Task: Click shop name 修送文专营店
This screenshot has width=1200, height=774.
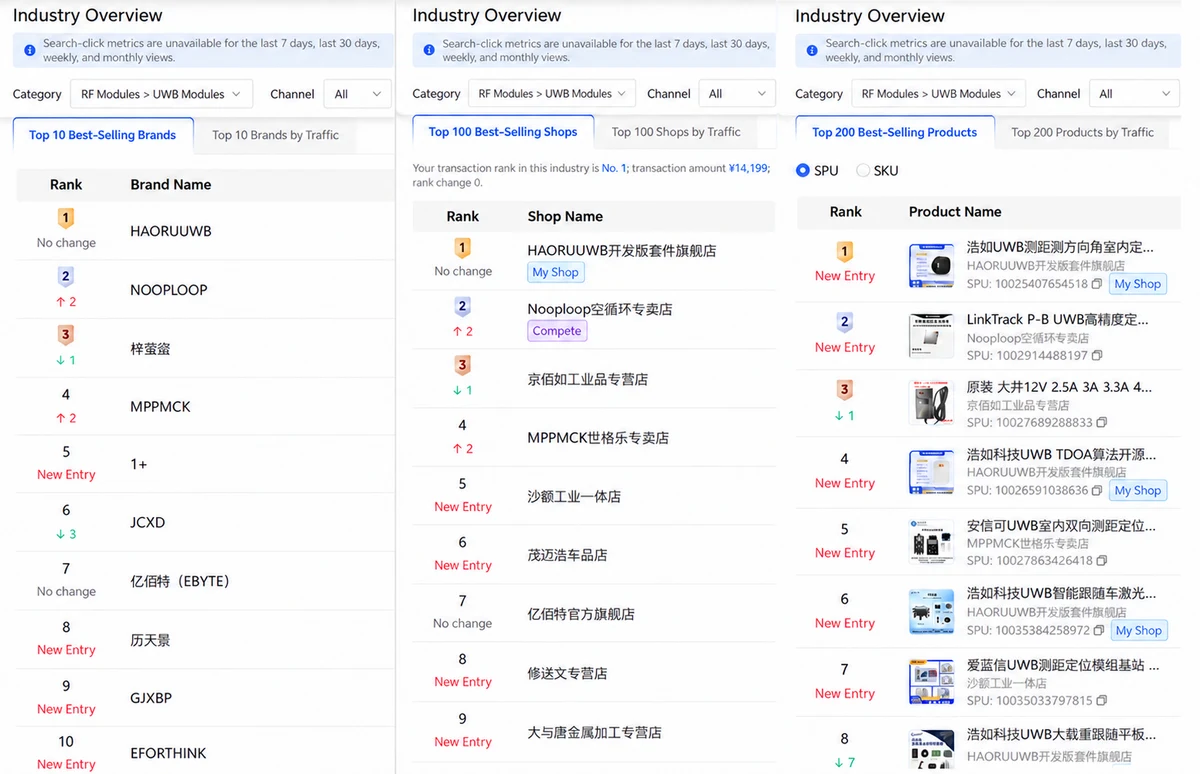Action: point(567,673)
